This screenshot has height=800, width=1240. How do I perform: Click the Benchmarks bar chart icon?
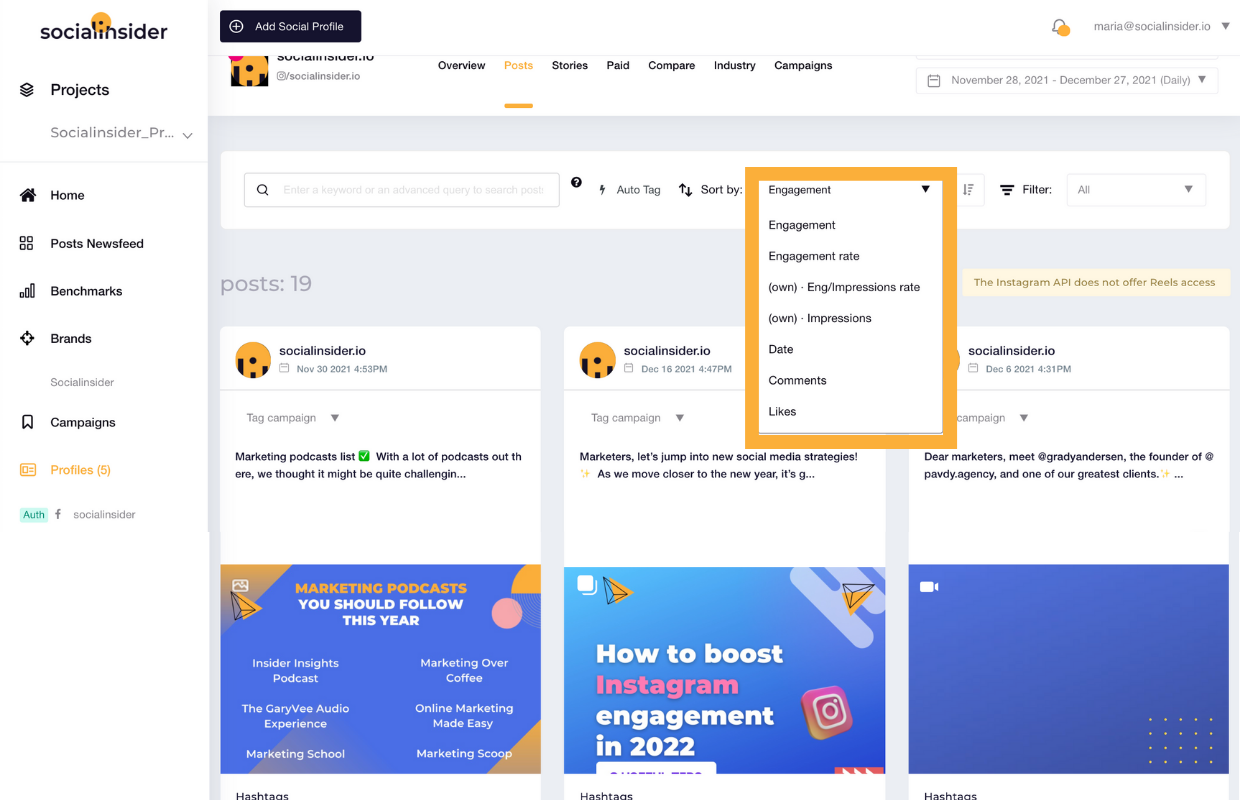coord(27,291)
